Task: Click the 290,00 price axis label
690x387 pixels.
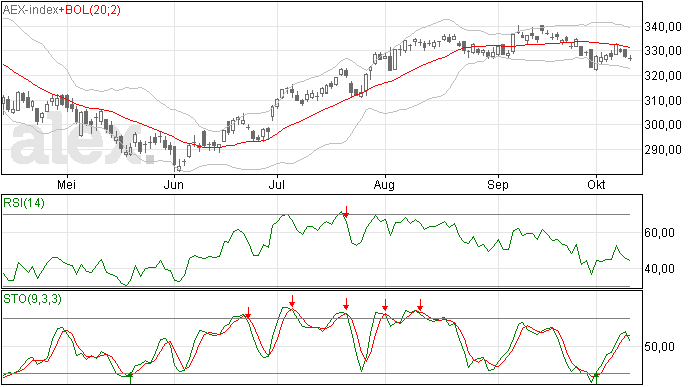Action: pos(663,150)
